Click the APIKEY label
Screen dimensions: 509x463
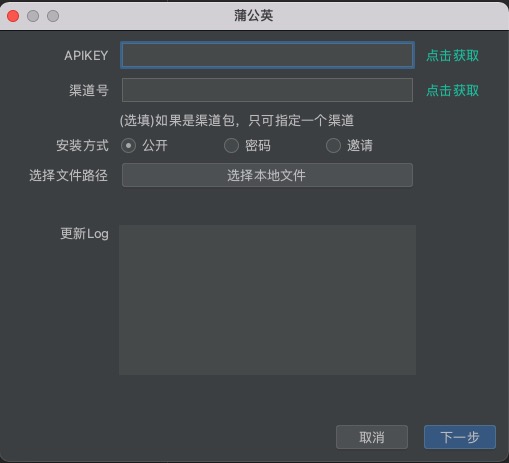tap(86, 56)
